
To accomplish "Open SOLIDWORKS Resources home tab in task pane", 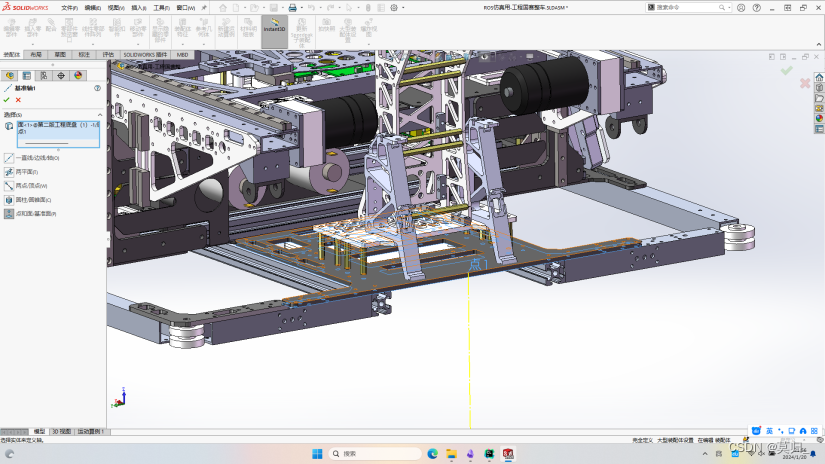I will pos(819,77).
